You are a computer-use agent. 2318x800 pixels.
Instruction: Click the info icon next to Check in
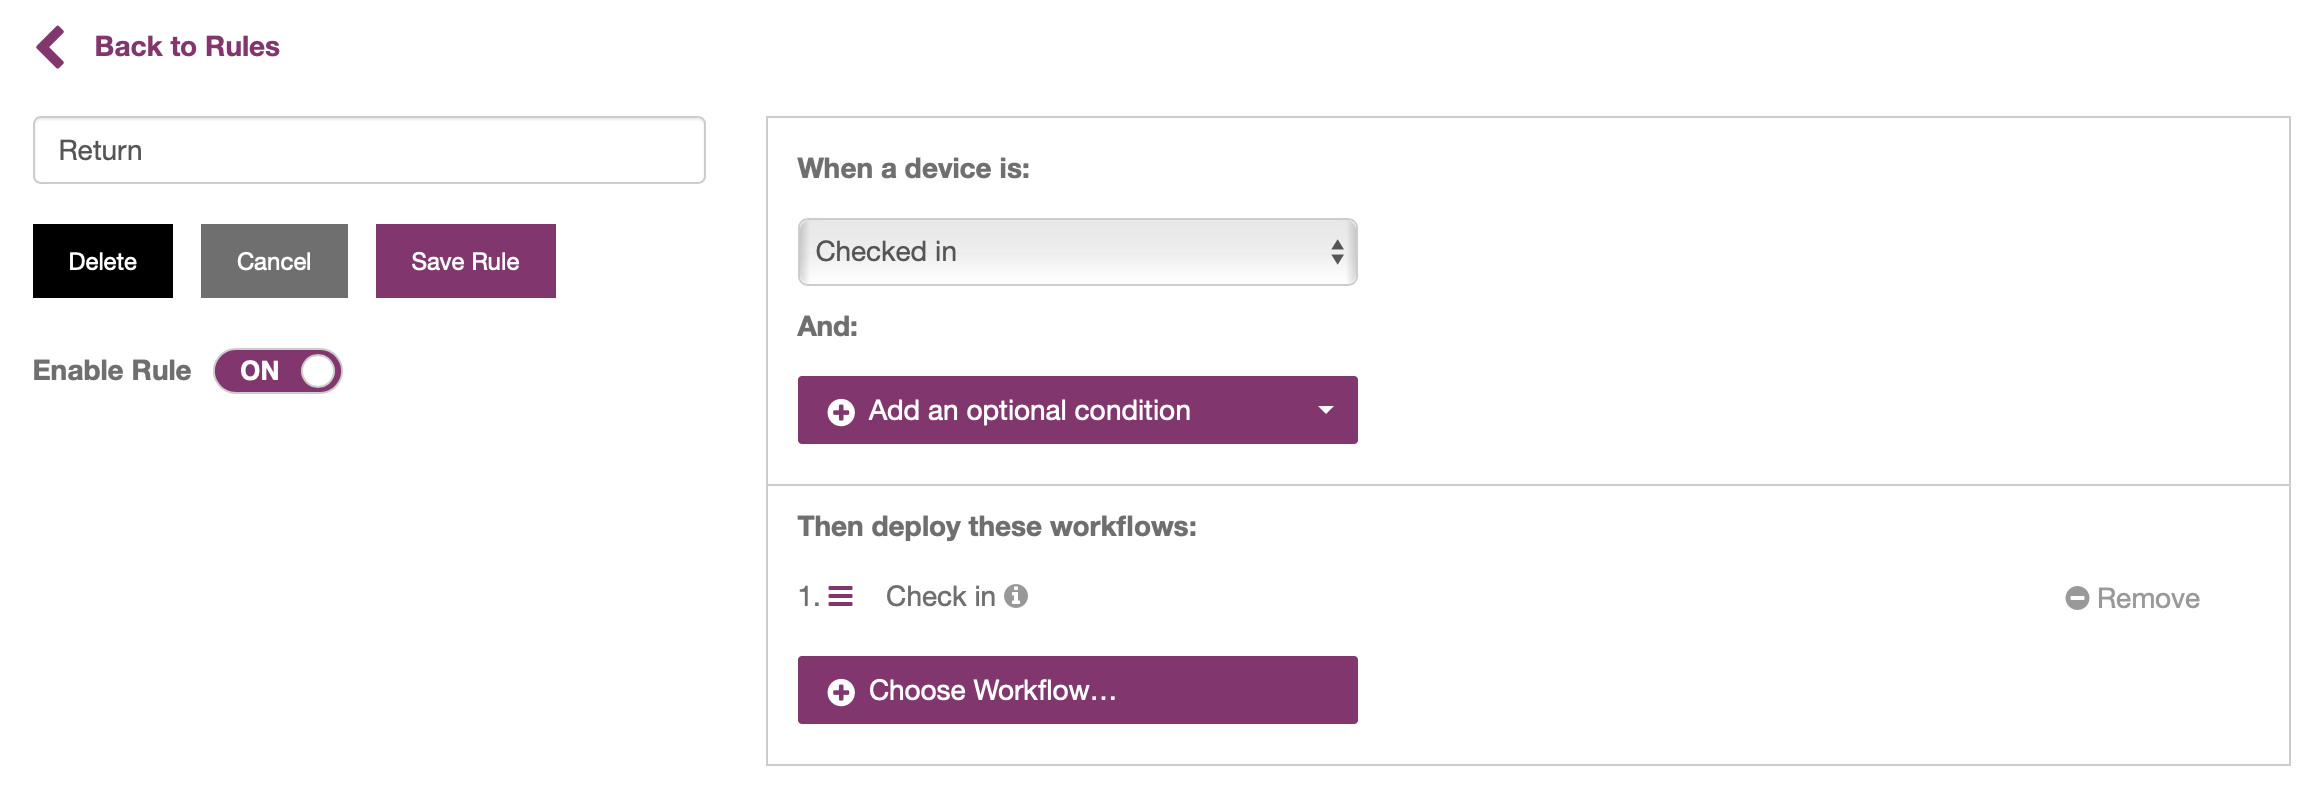pyautogui.click(x=1016, y=597)
